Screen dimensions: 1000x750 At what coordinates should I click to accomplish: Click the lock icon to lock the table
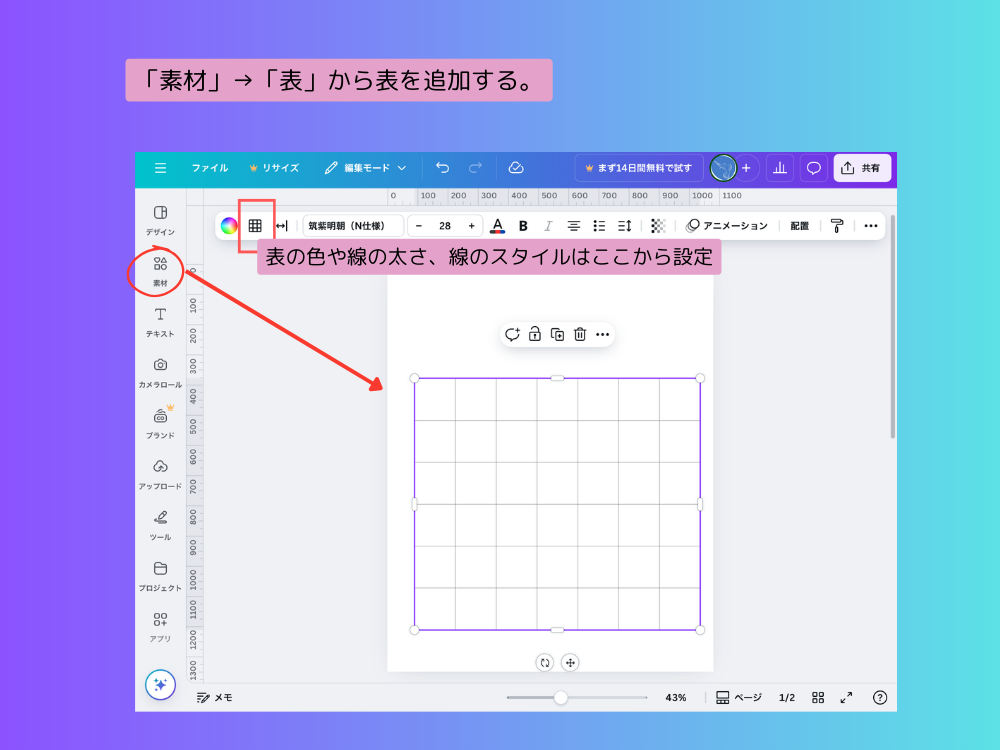pos(535,334)
